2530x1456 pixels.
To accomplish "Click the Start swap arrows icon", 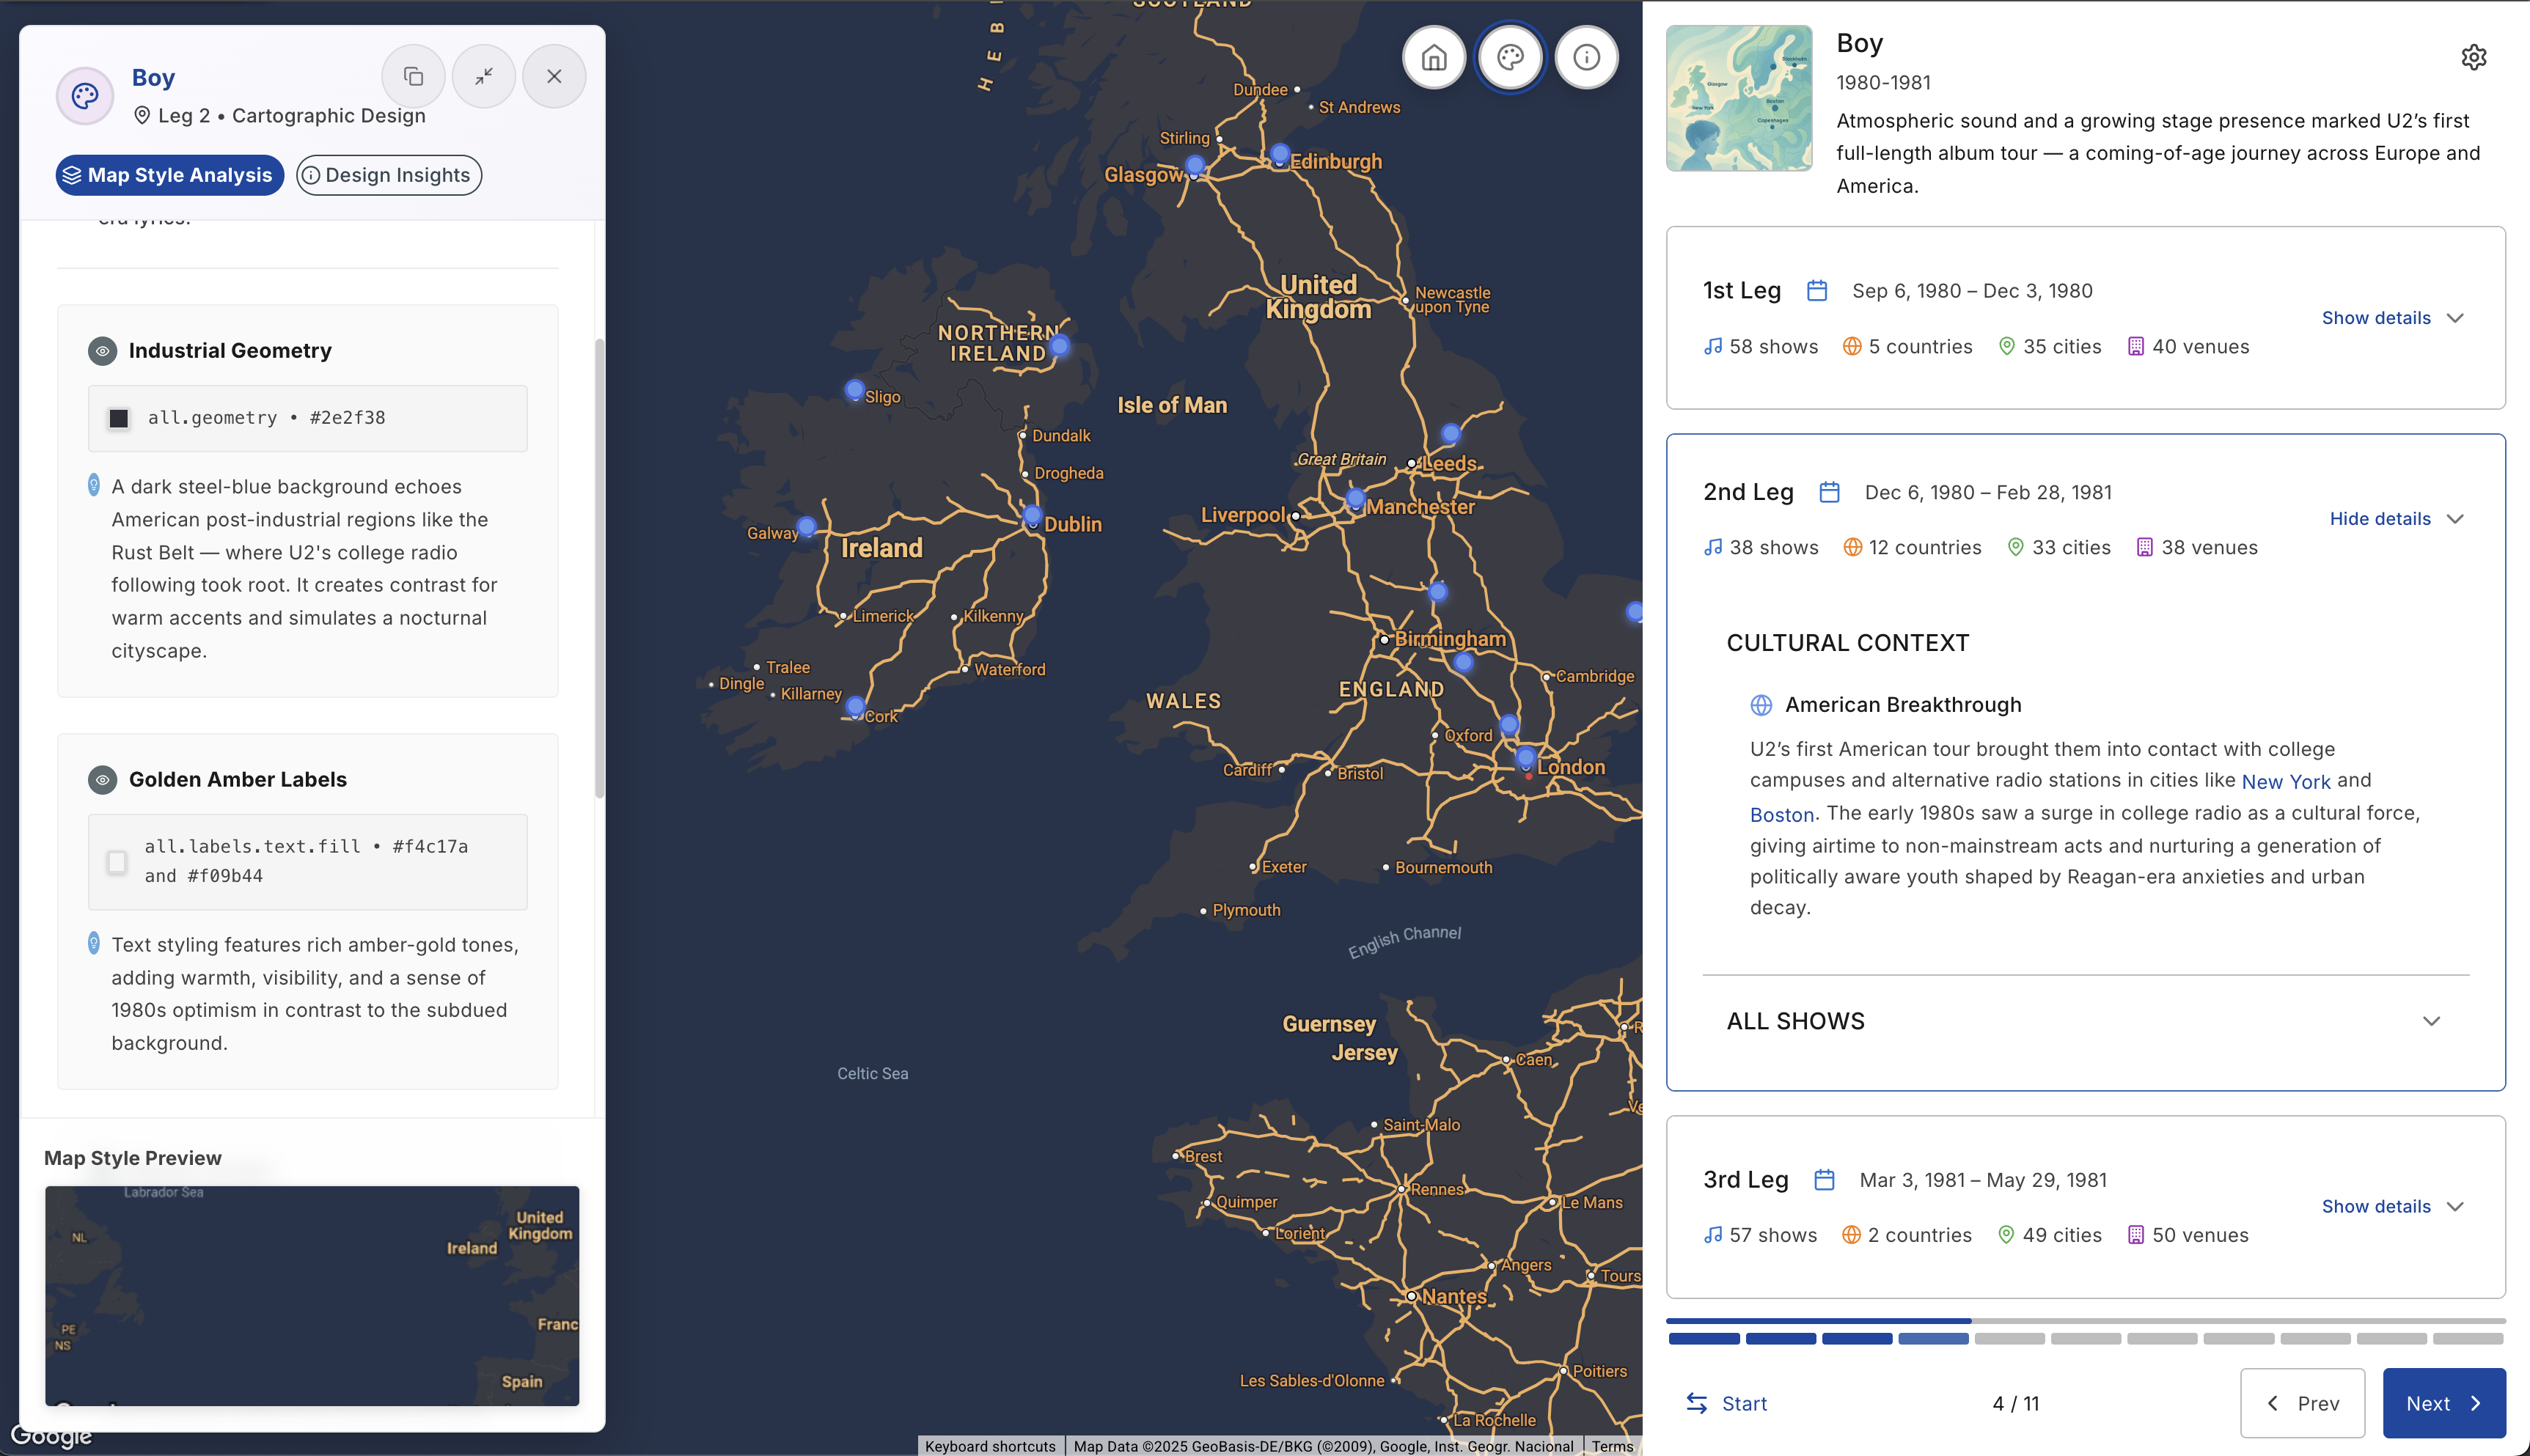I will tap(1696, 1403).
